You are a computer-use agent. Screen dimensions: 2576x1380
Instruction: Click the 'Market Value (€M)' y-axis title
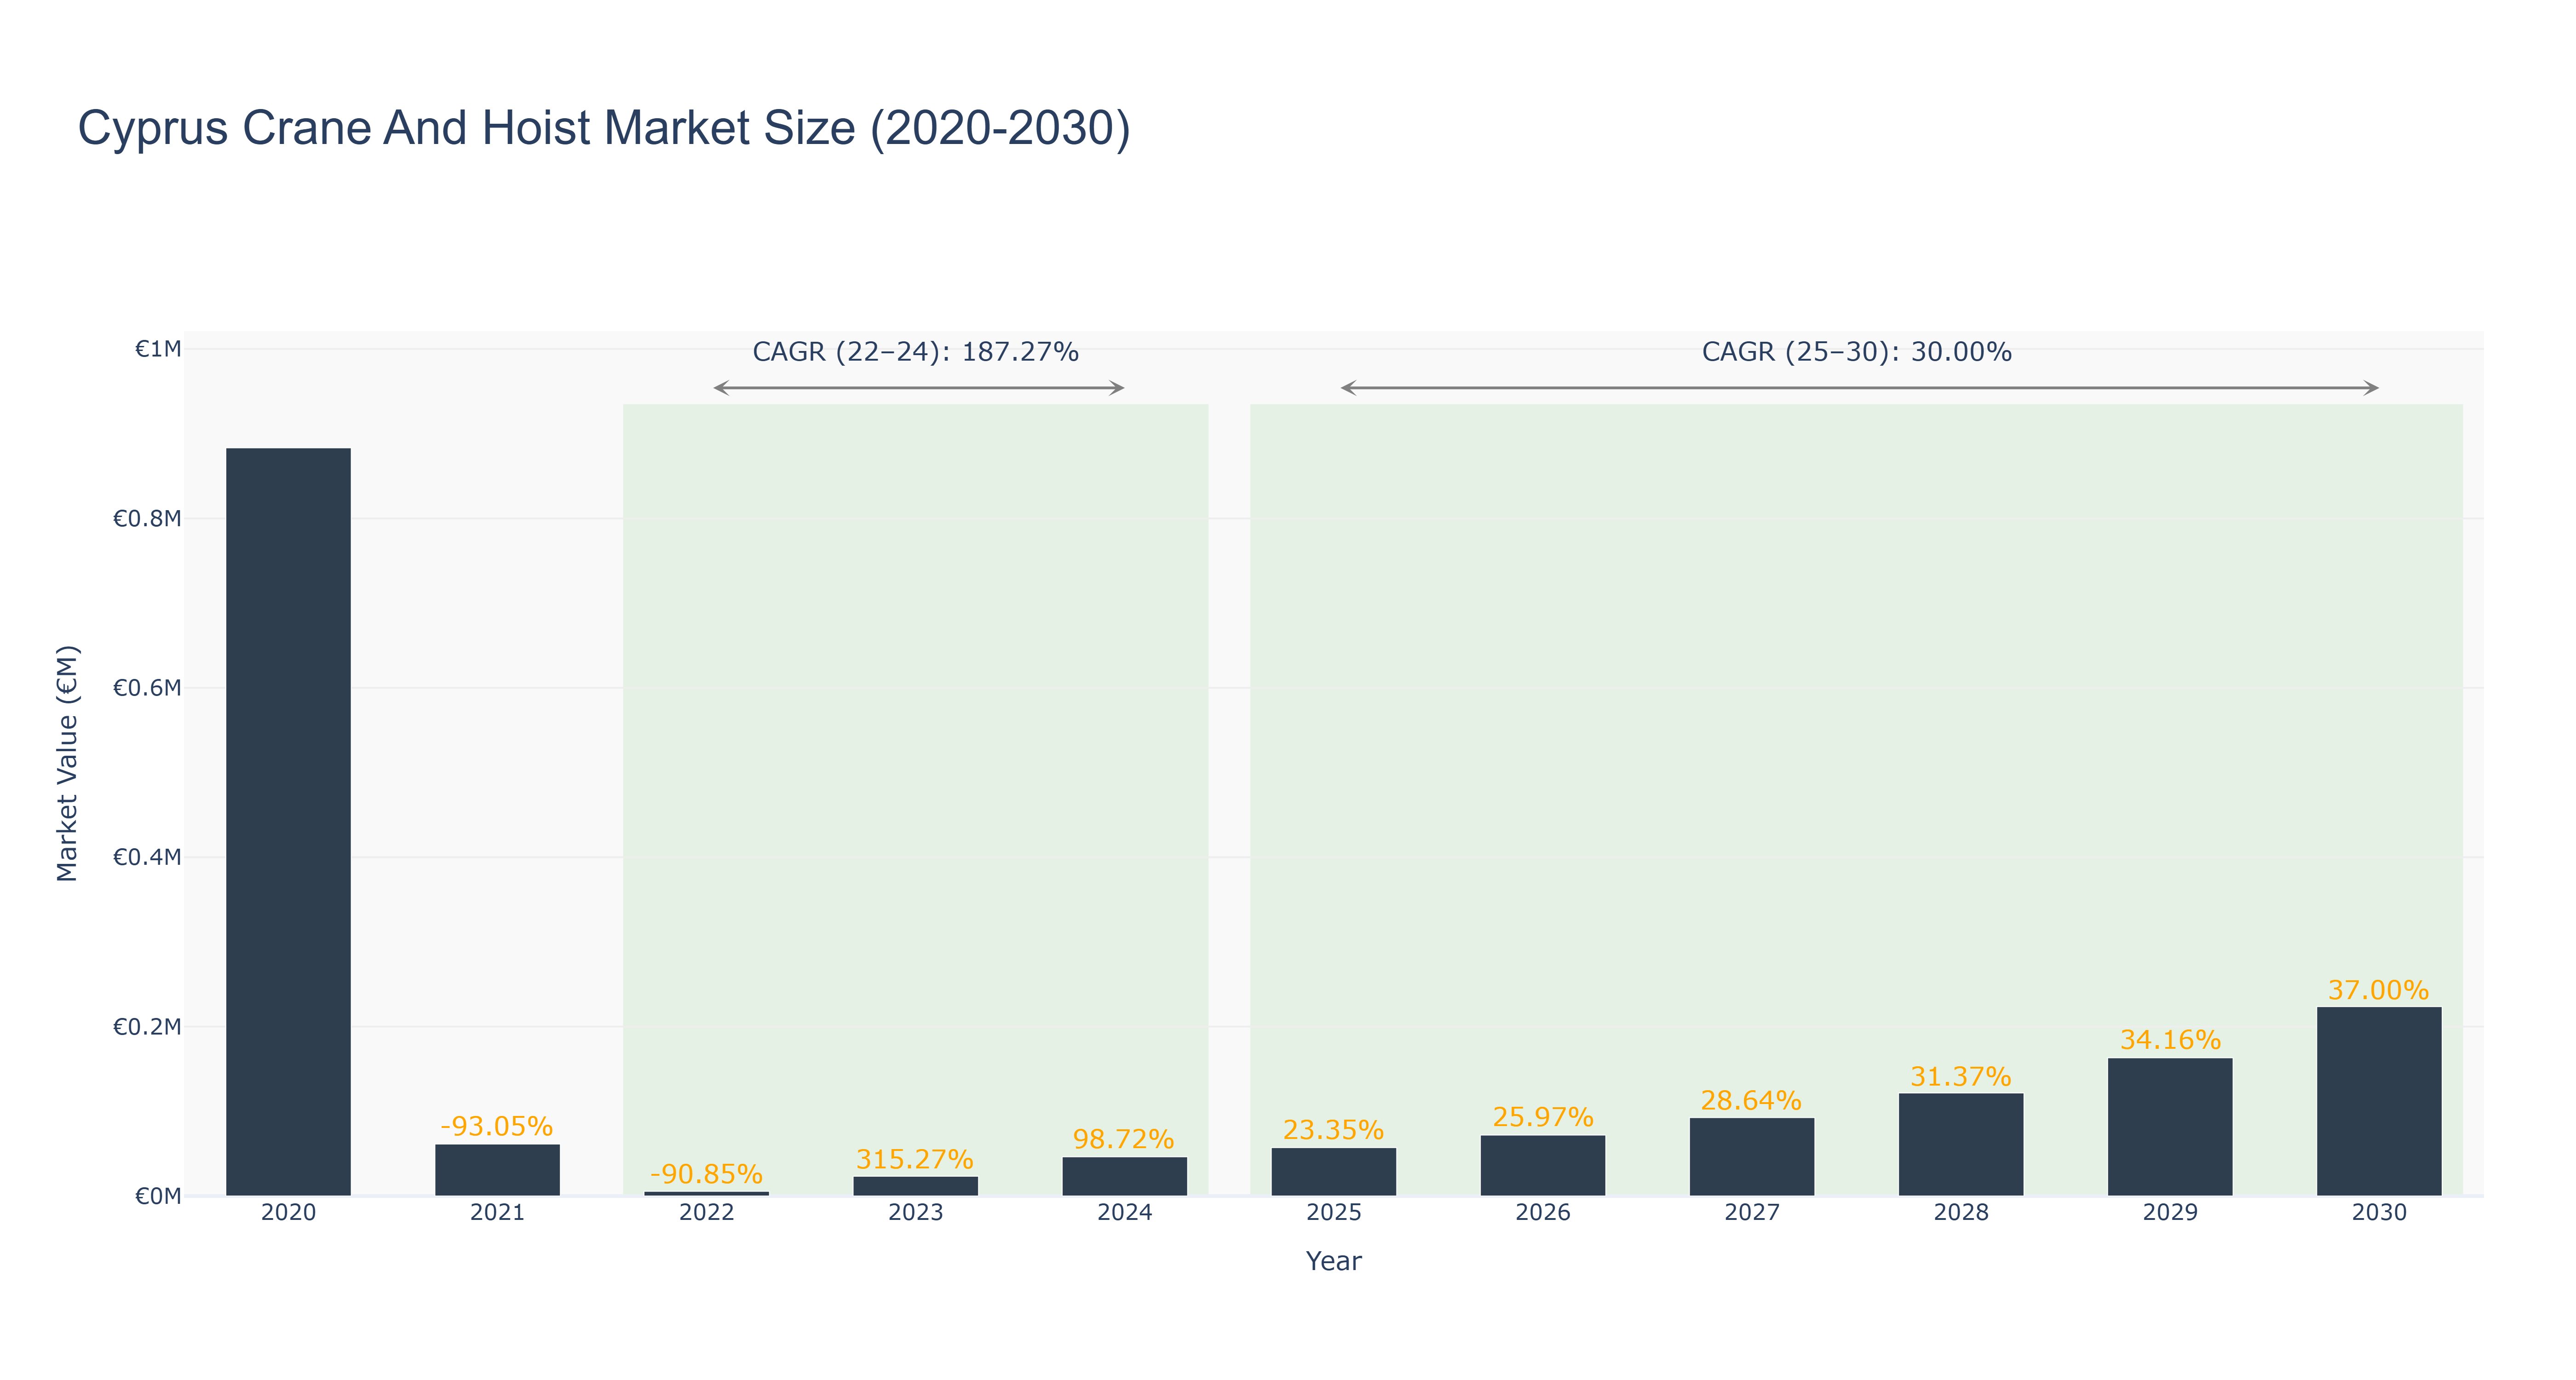[x=67, y=763]
